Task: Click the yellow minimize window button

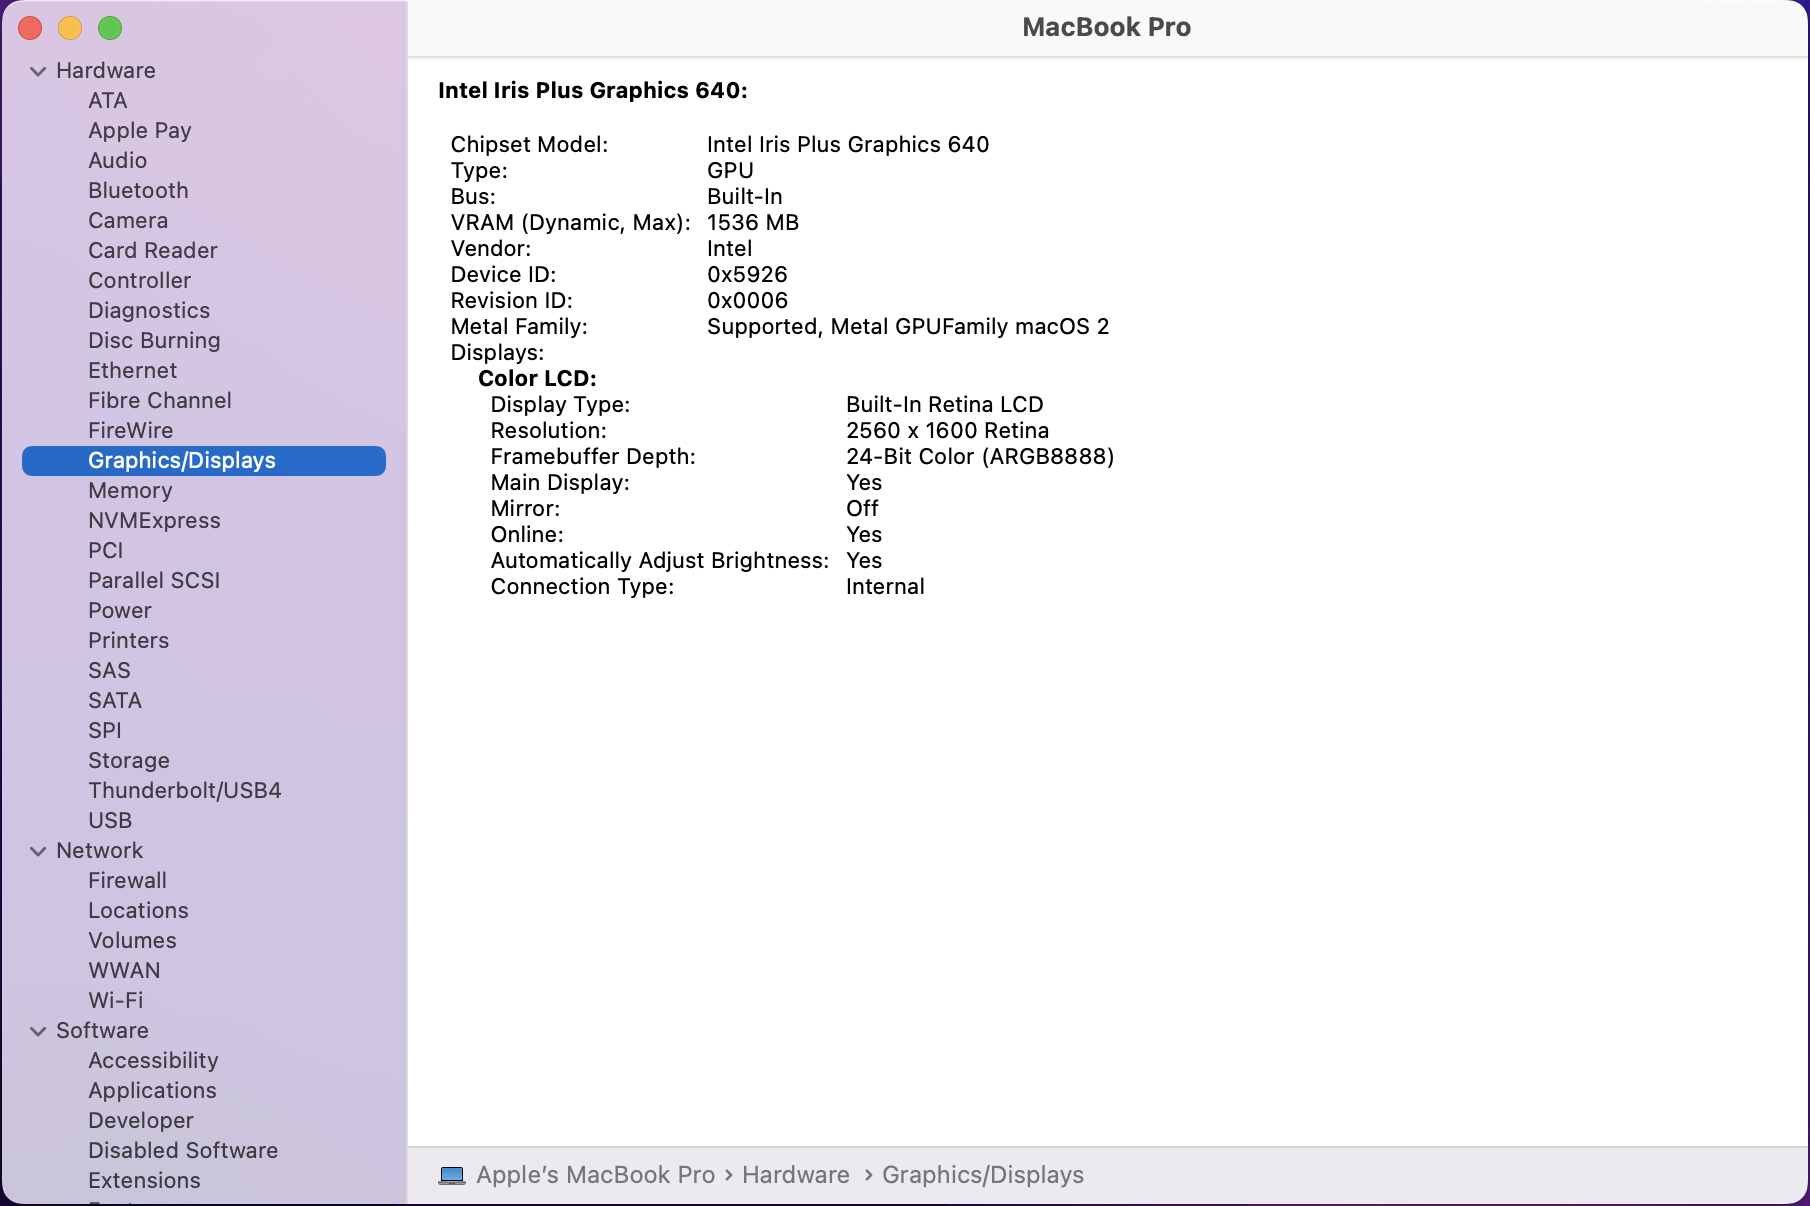Action: 70,28
